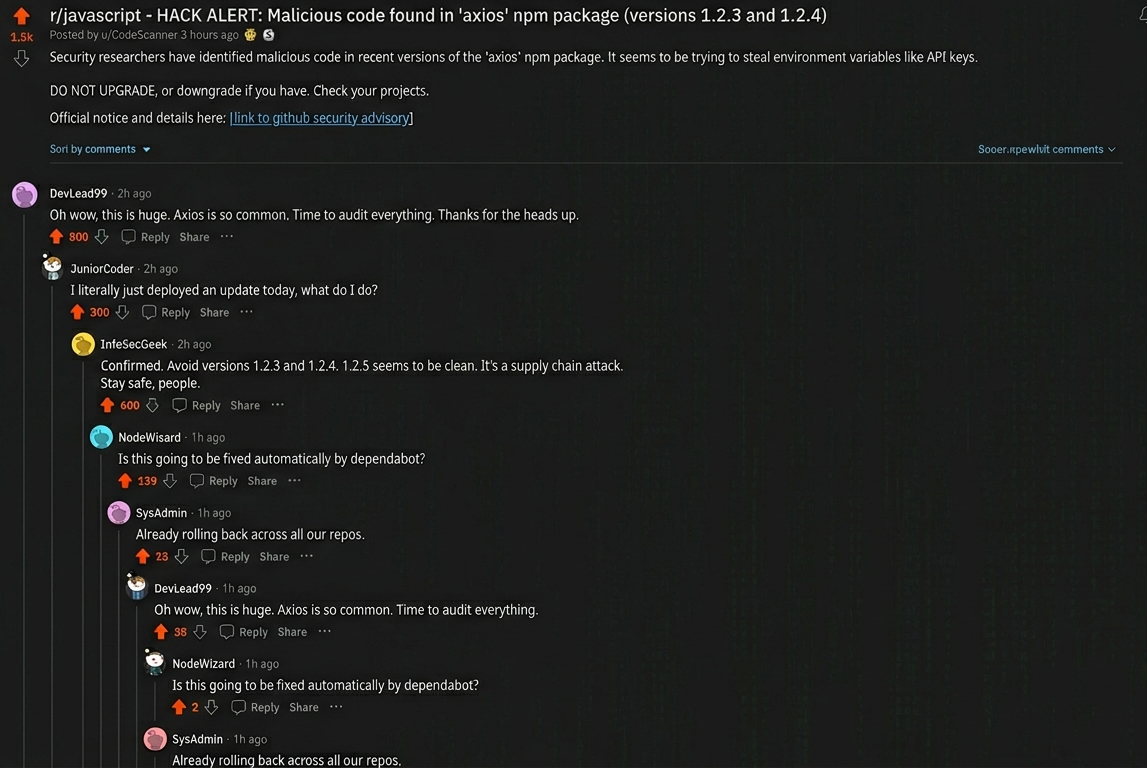The width and height of the screenshot is (1147, 768).
Task: Downvote the main axios post
Action: click(21, 58)
